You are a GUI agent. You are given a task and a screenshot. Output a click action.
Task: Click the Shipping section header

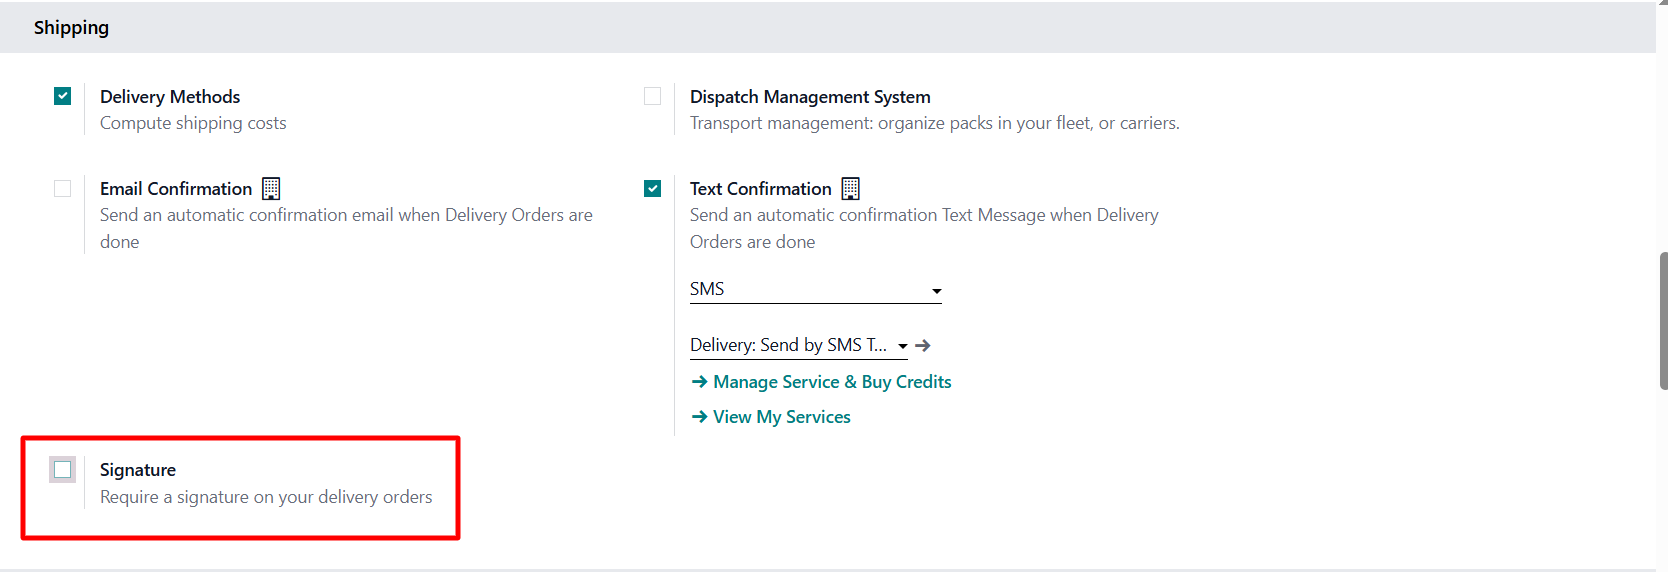[71, 28]
